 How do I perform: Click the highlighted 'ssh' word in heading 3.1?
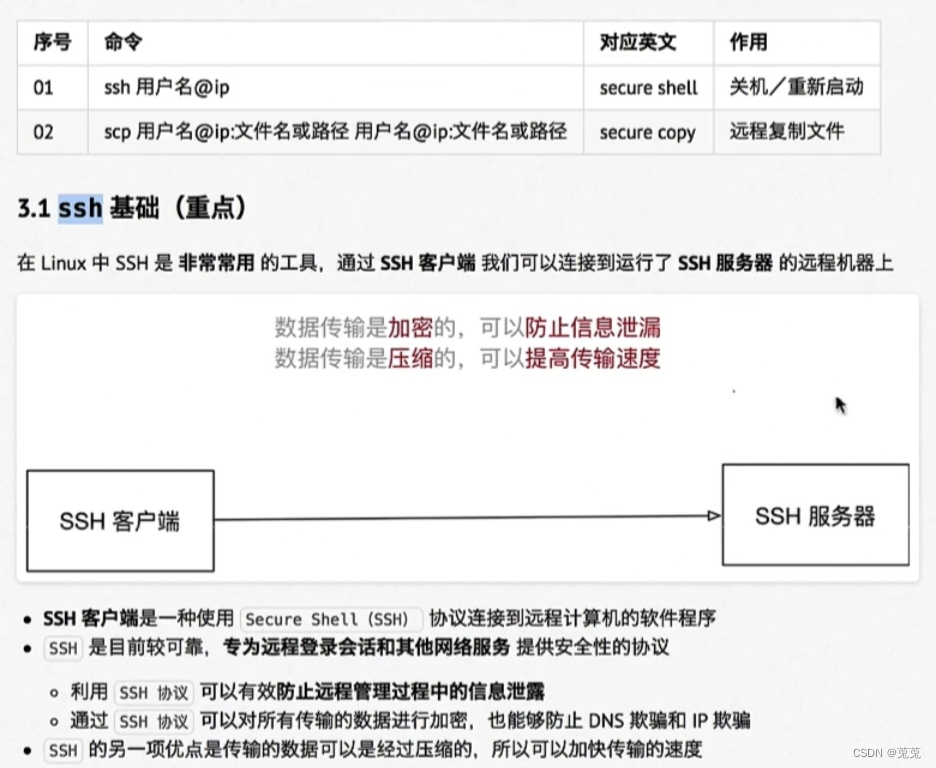coord(81,208)
